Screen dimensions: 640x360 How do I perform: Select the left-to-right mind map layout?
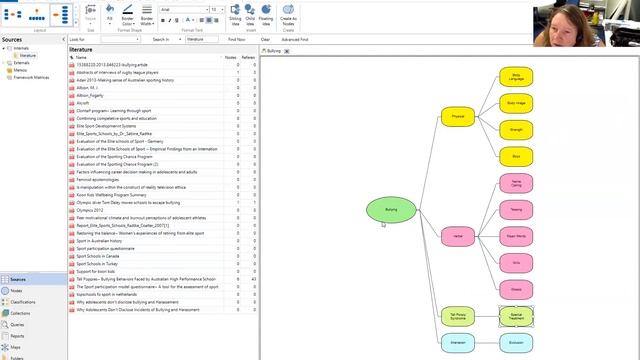13,15
